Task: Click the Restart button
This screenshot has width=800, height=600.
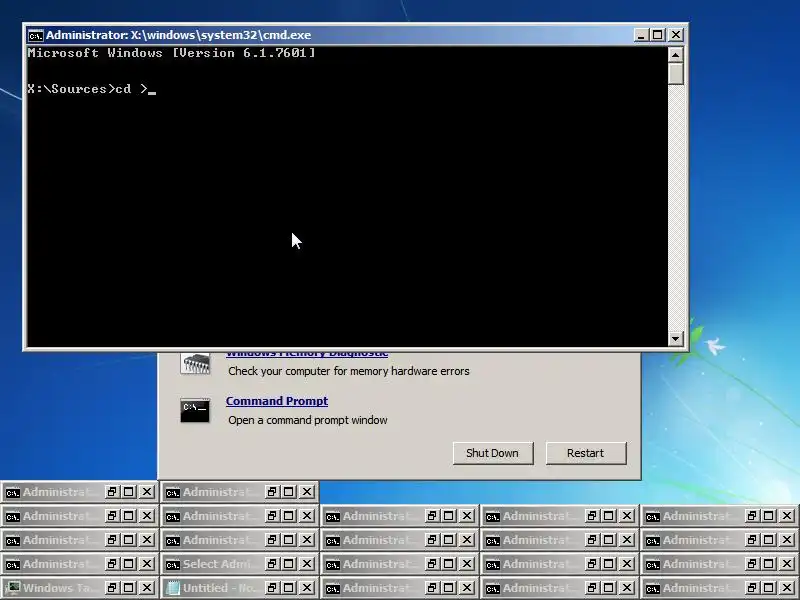Action: pos(586,453)
